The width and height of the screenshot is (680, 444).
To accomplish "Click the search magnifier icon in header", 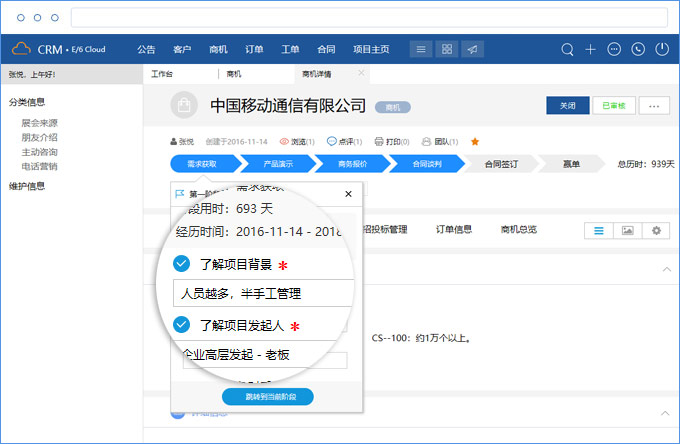I will (567, 49).
